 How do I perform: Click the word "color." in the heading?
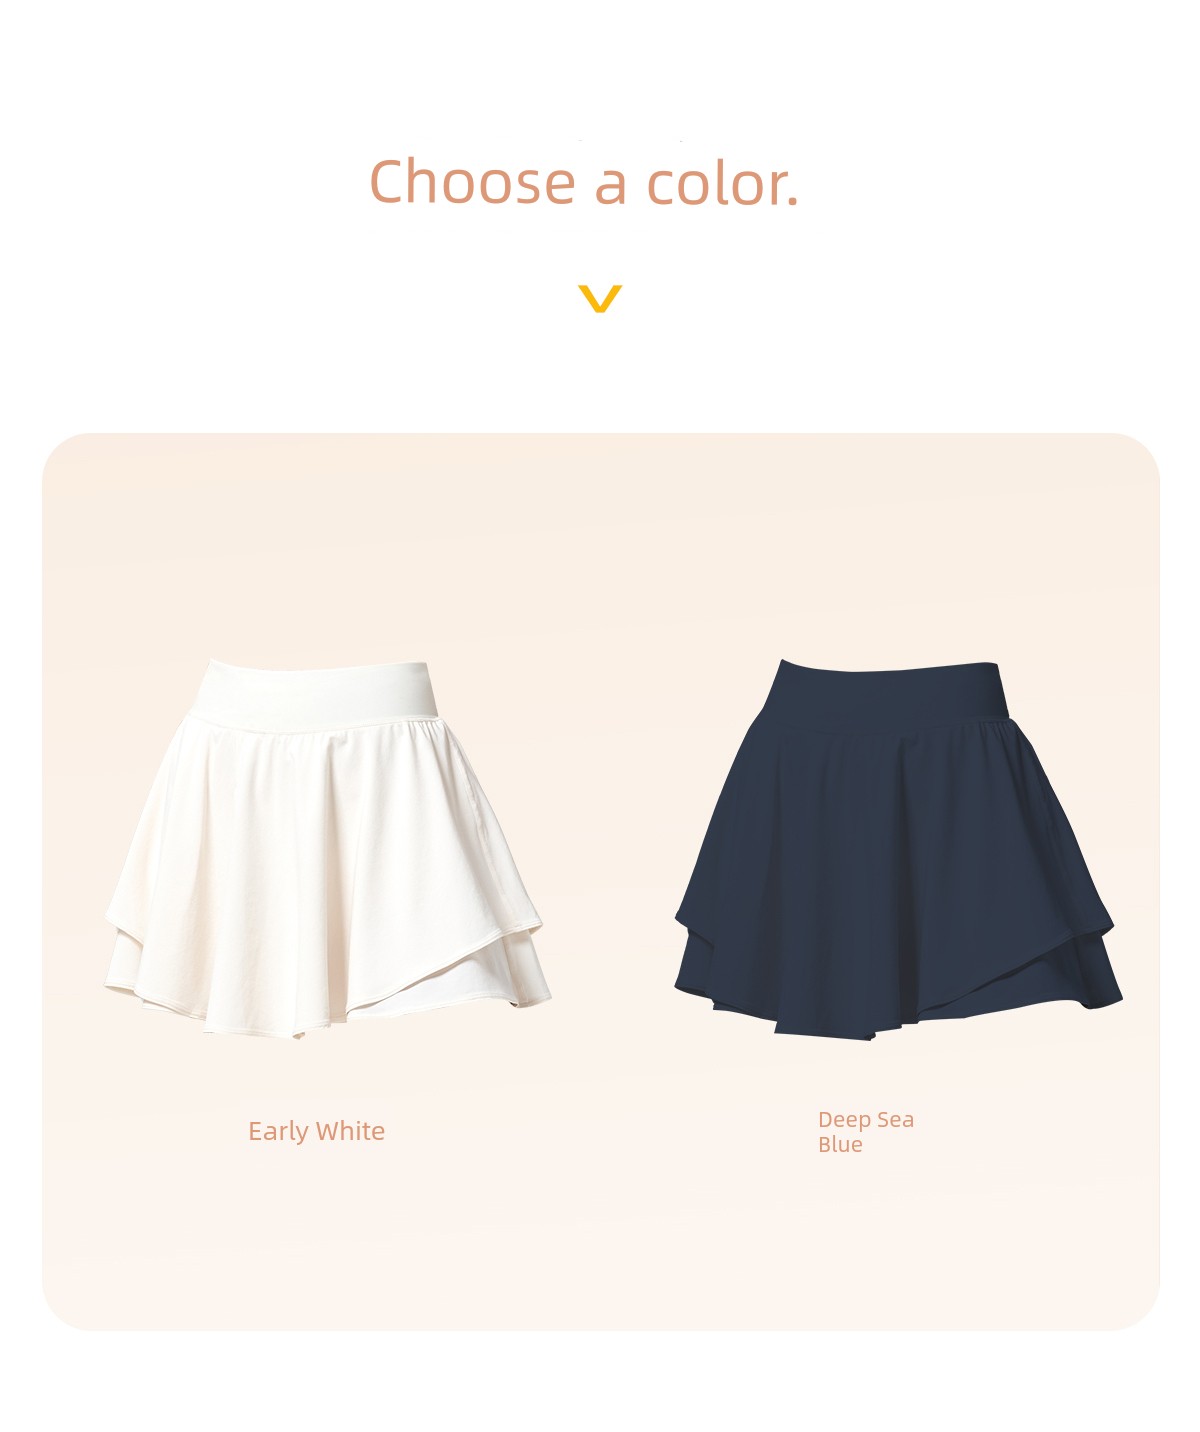723,184
